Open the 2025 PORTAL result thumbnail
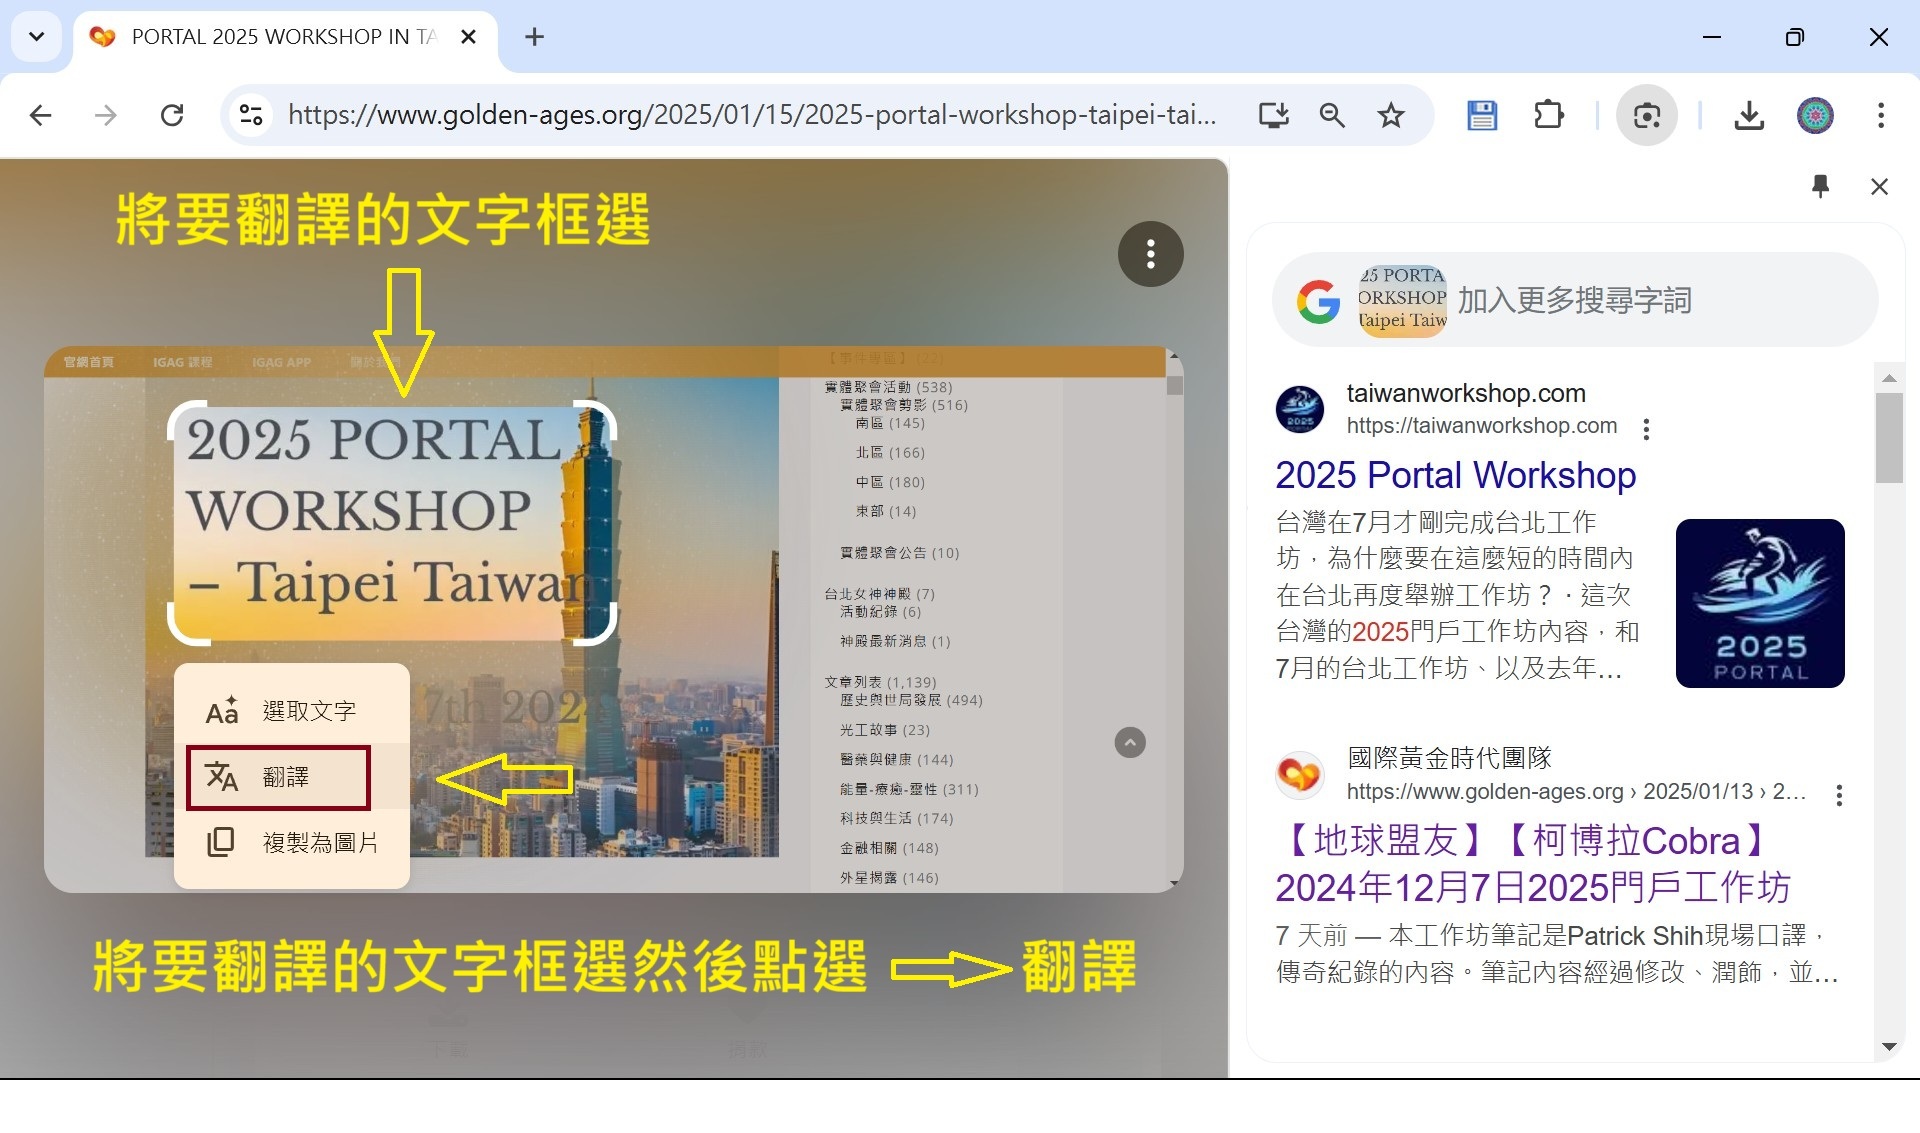1920x1133 pixels. [1760, 603]
